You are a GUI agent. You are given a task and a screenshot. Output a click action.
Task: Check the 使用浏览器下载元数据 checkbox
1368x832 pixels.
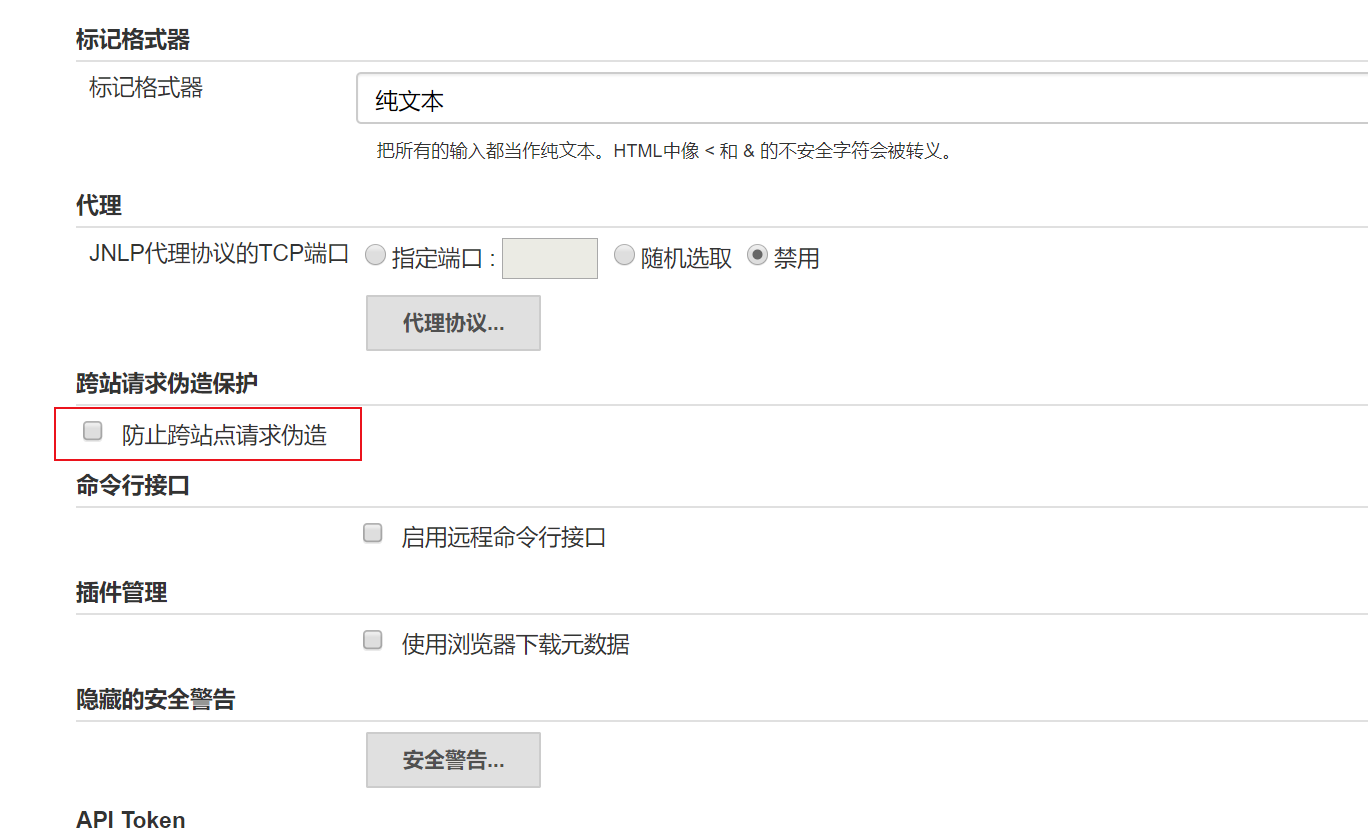(x=373, y=641)
